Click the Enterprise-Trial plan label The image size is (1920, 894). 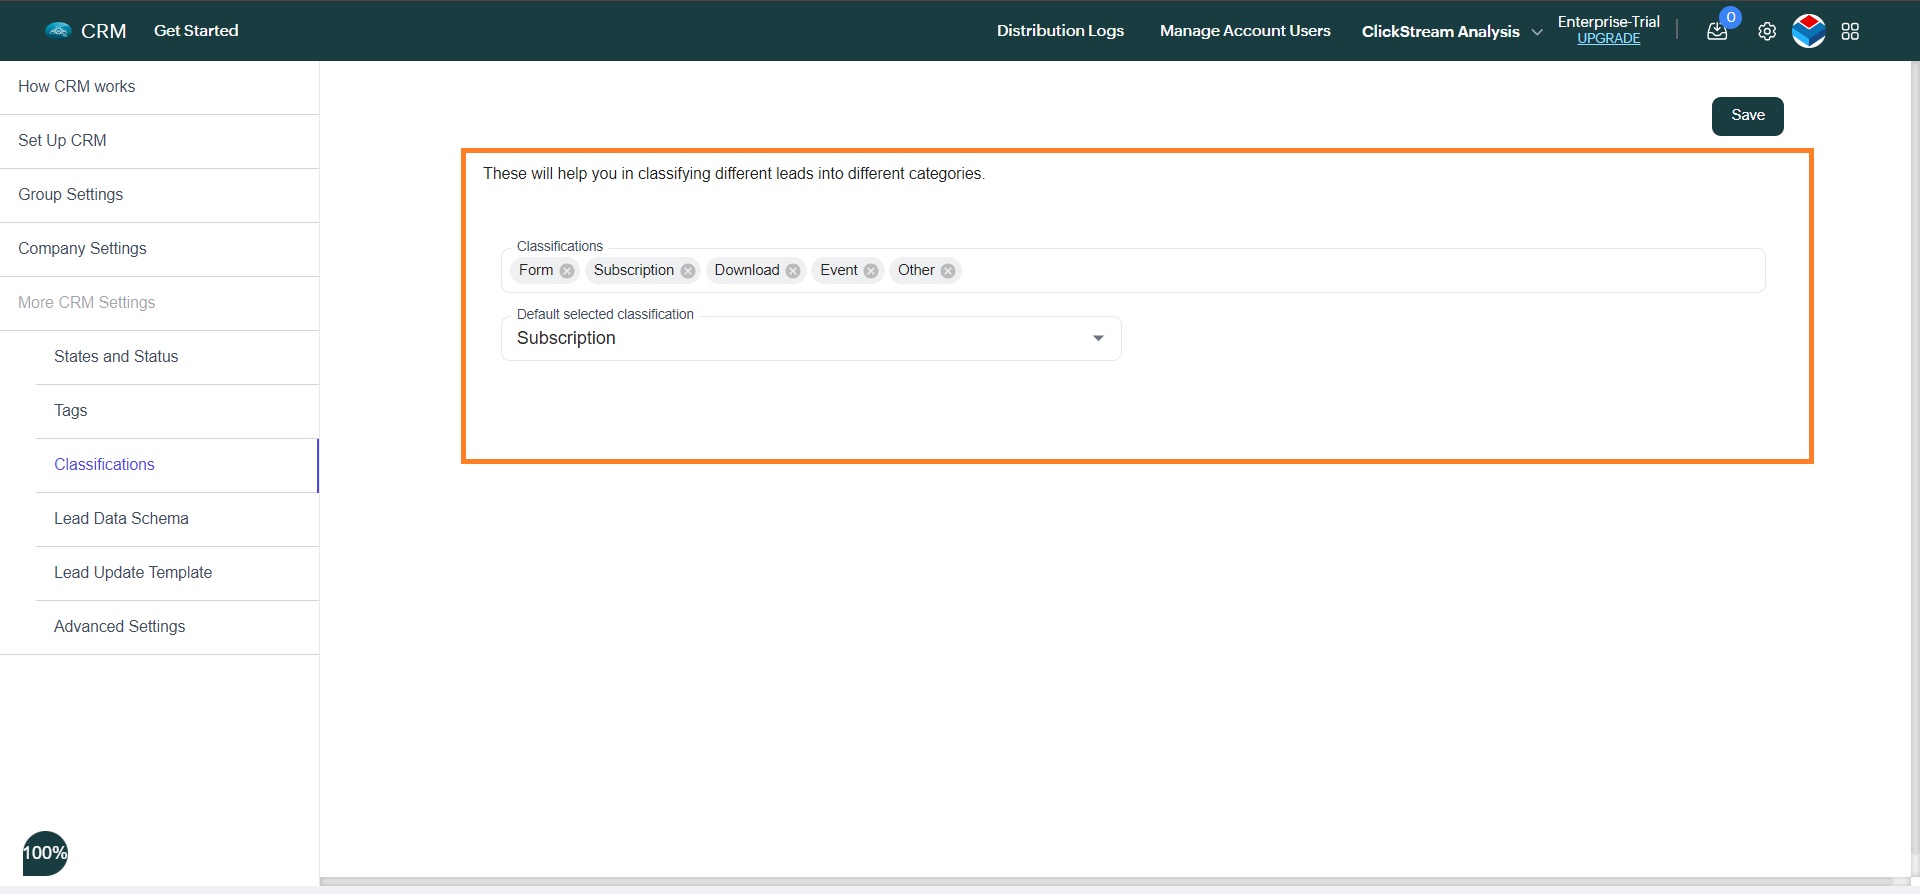pyautogui.click(x=1608, y=22)
